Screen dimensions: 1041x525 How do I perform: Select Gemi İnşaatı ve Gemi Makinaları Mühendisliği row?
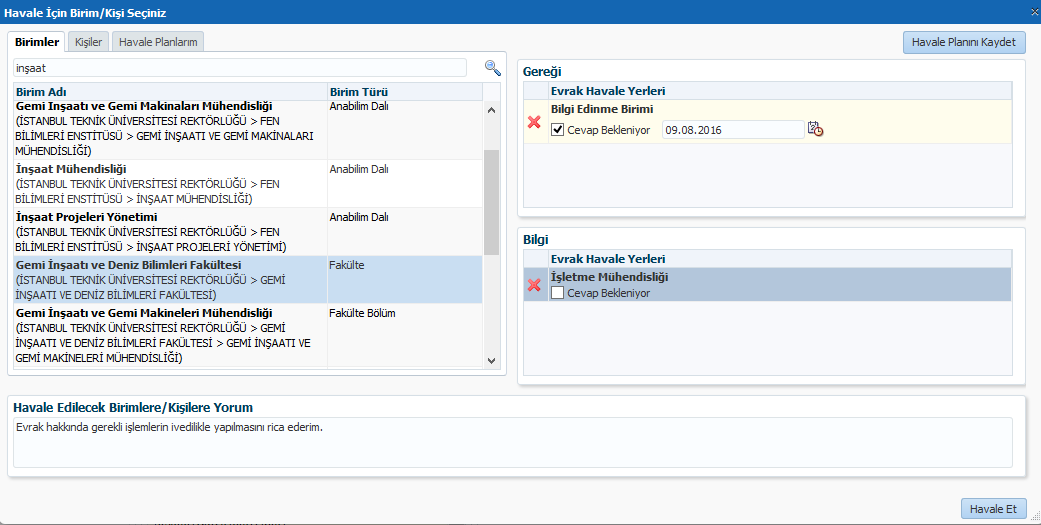[248, 130]
